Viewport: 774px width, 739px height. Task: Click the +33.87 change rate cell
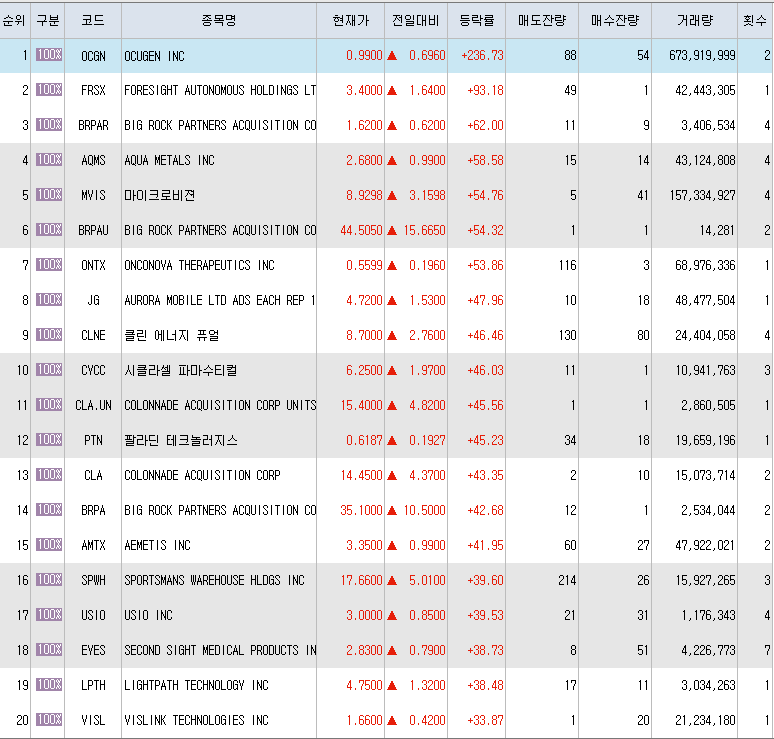coord(485,721)
